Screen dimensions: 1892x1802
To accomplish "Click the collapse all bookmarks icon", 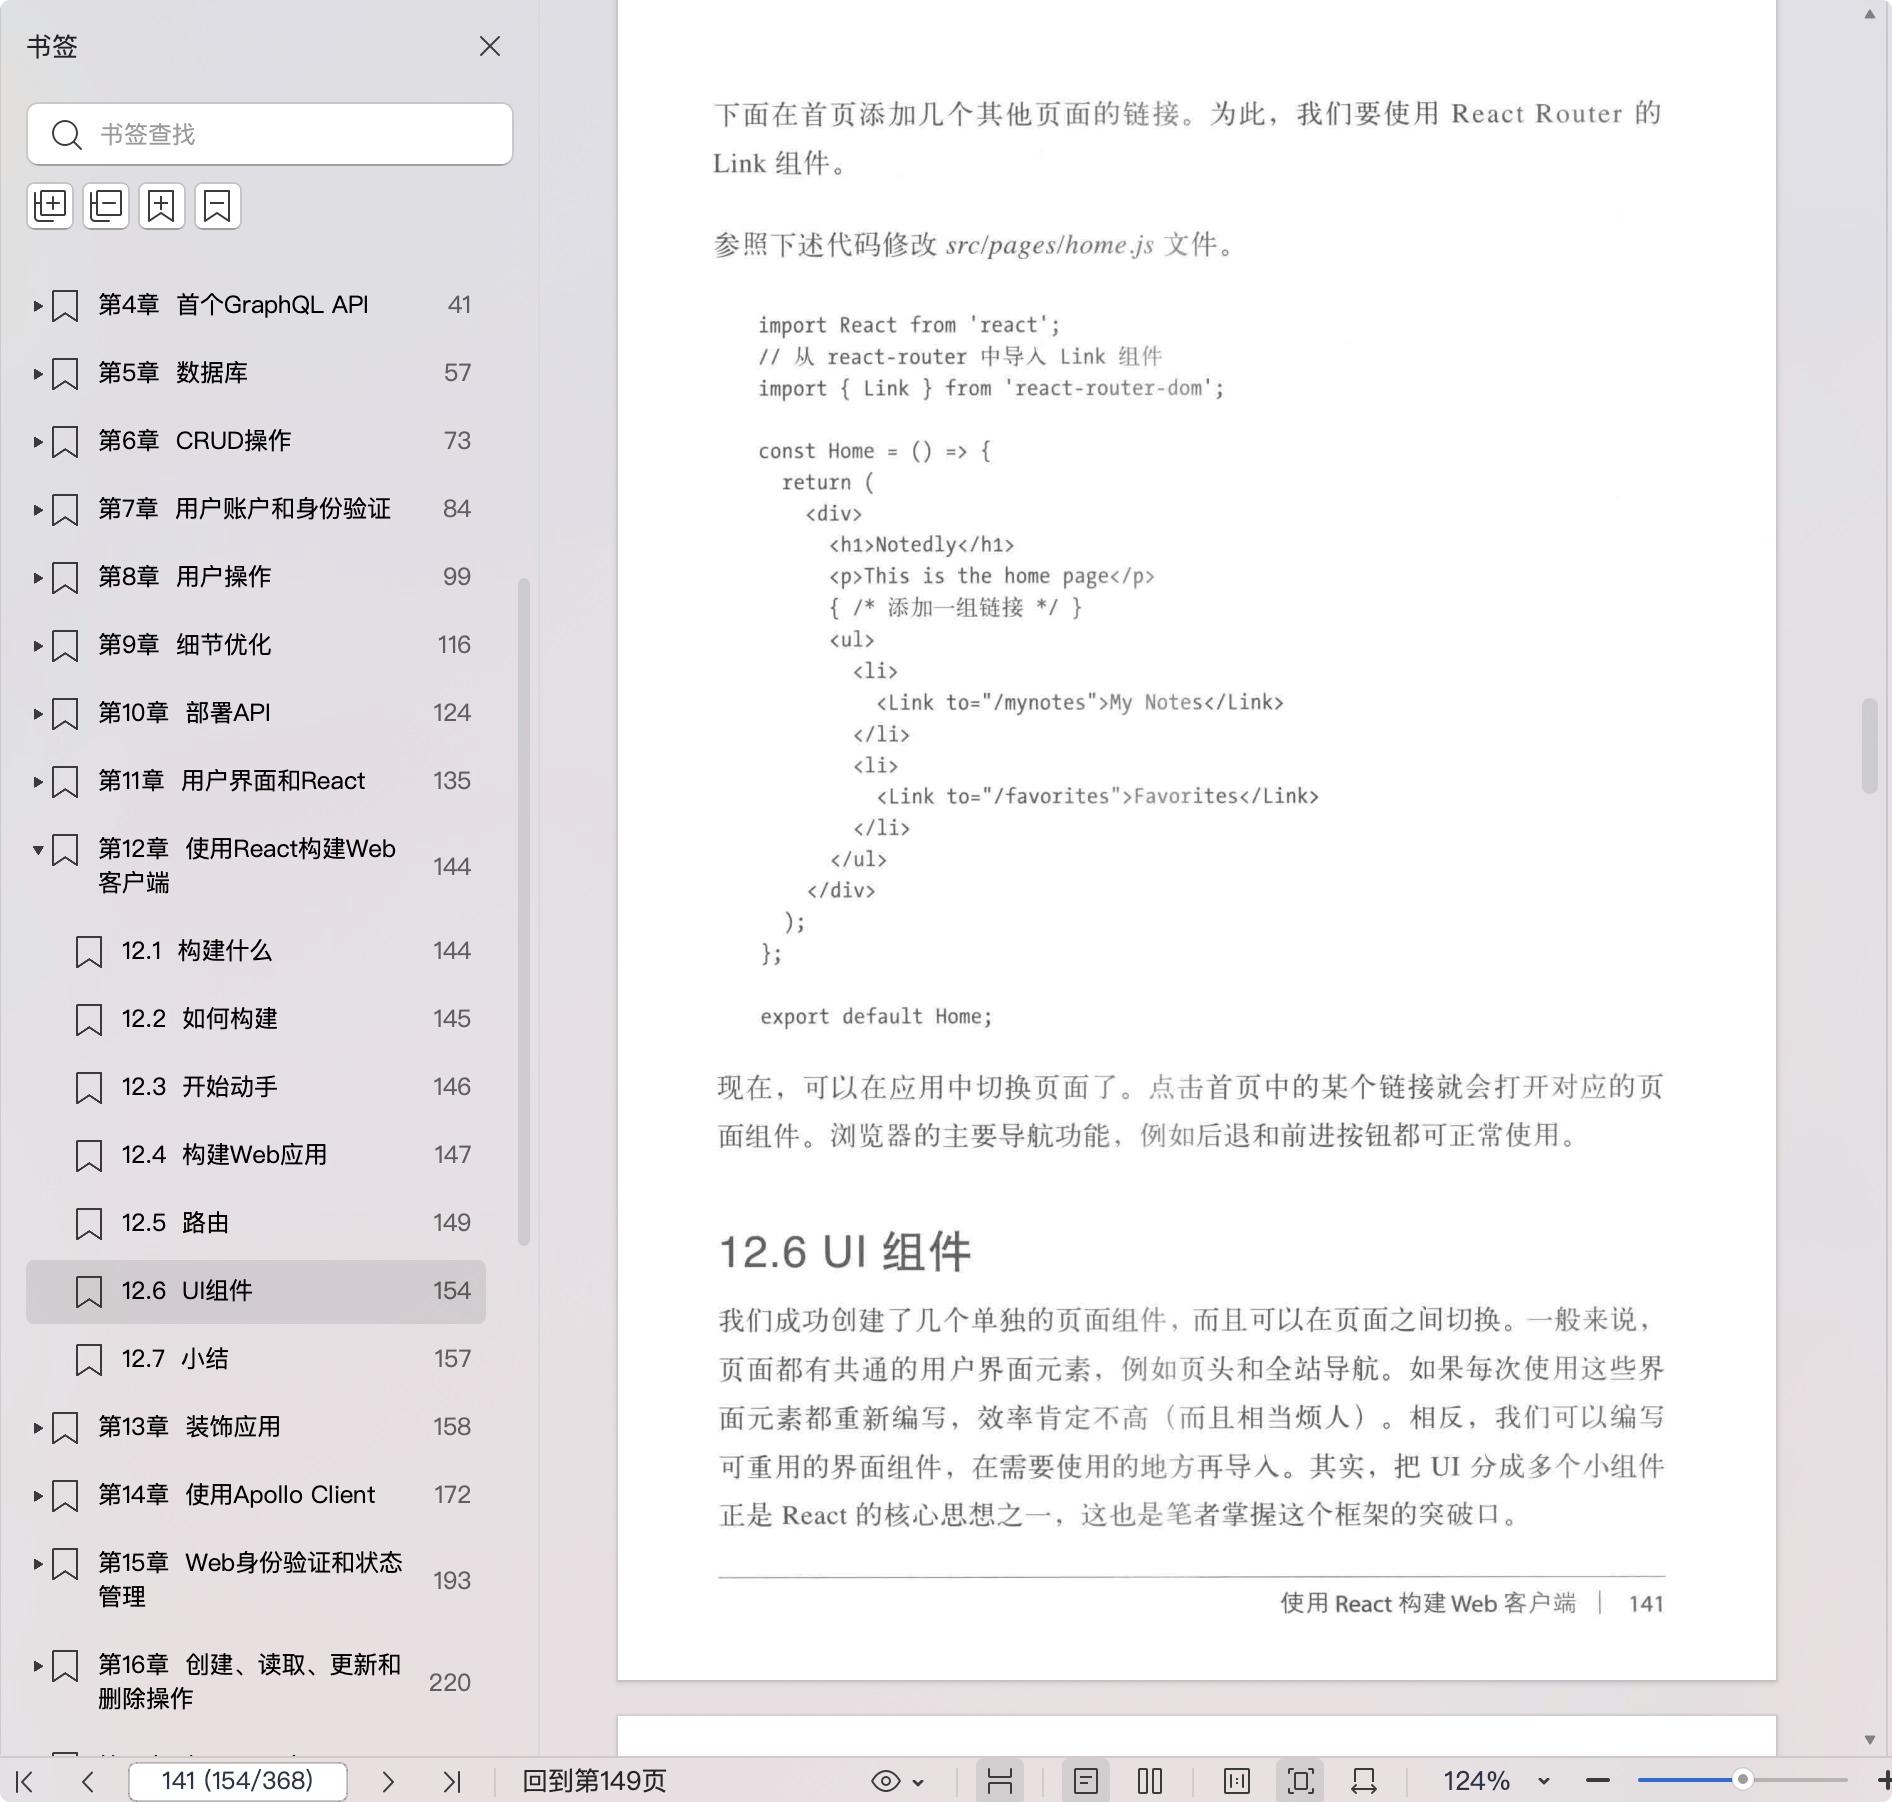I will click(106, 206).
